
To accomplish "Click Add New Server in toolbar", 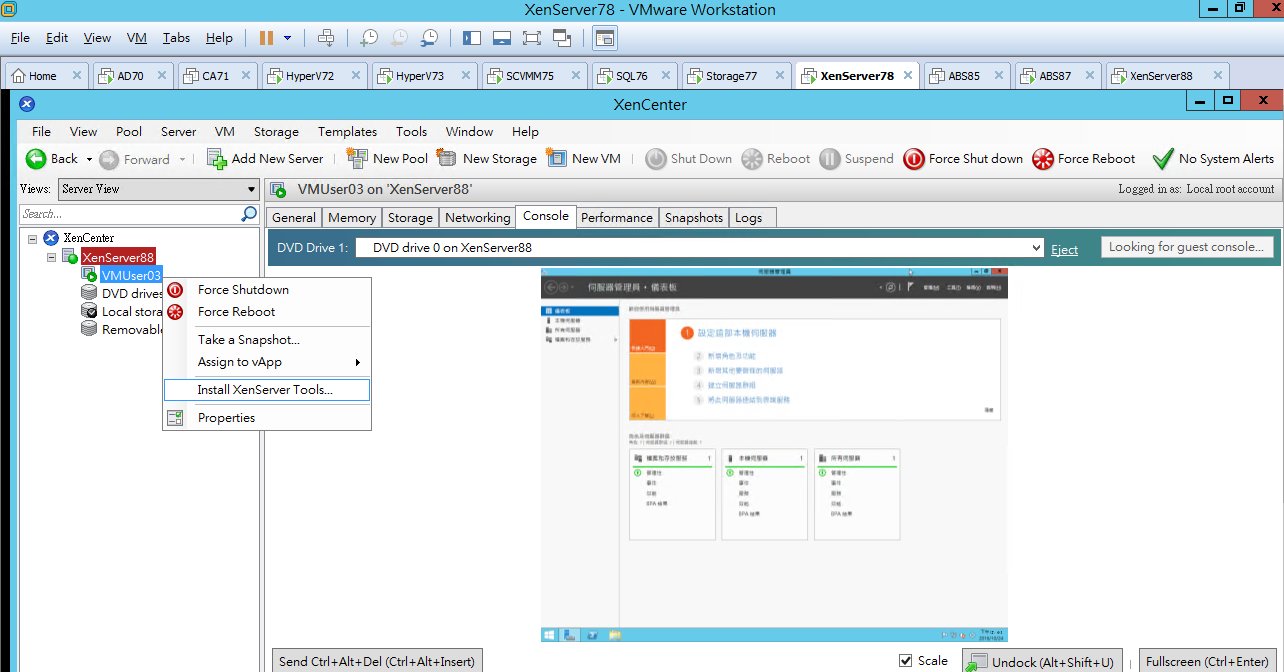I will (265, 159).
